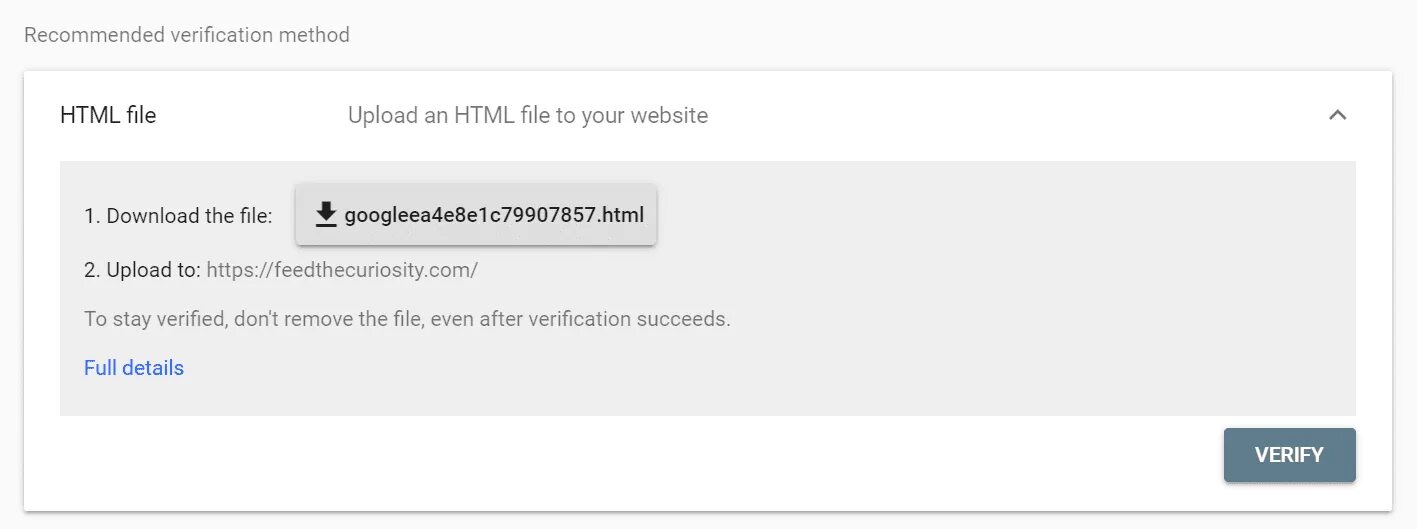The width and height of the screenshot is (1417, 529).
Task: Select the HTML file method title
Action: click(108, 115)
